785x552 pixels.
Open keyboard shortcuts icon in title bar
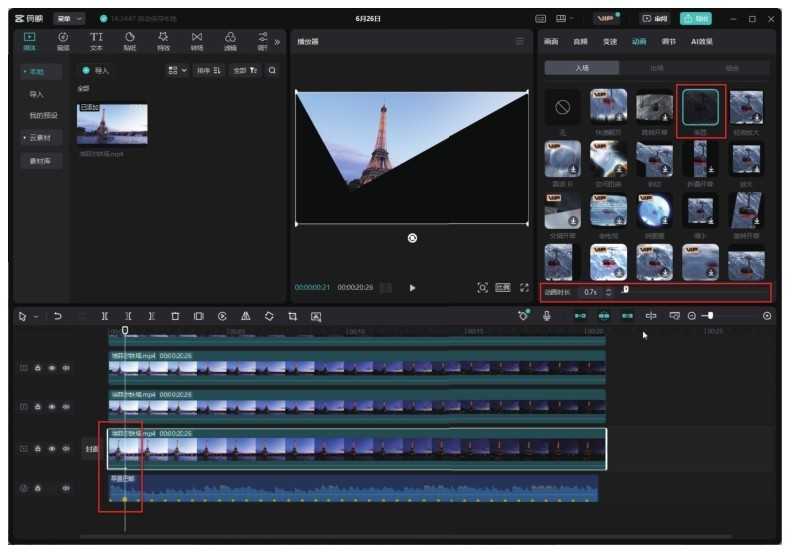(x=541, y=19)
